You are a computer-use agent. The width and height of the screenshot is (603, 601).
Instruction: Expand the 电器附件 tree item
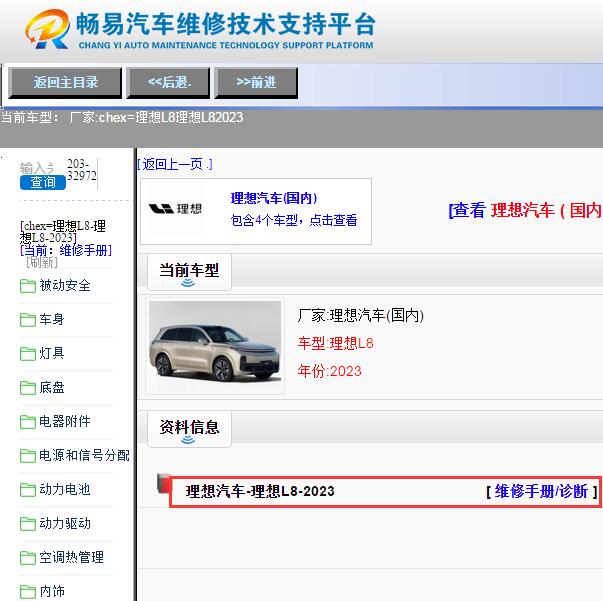65,421
